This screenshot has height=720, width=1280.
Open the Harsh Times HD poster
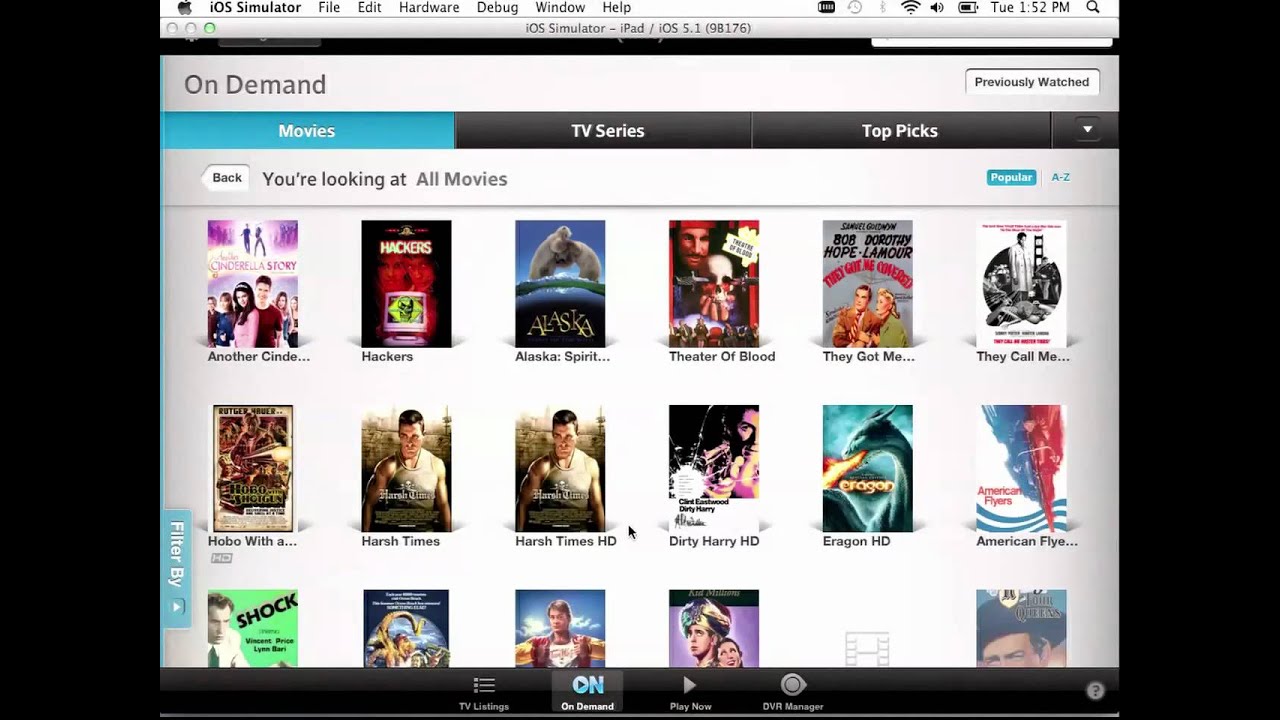[560, 468]
